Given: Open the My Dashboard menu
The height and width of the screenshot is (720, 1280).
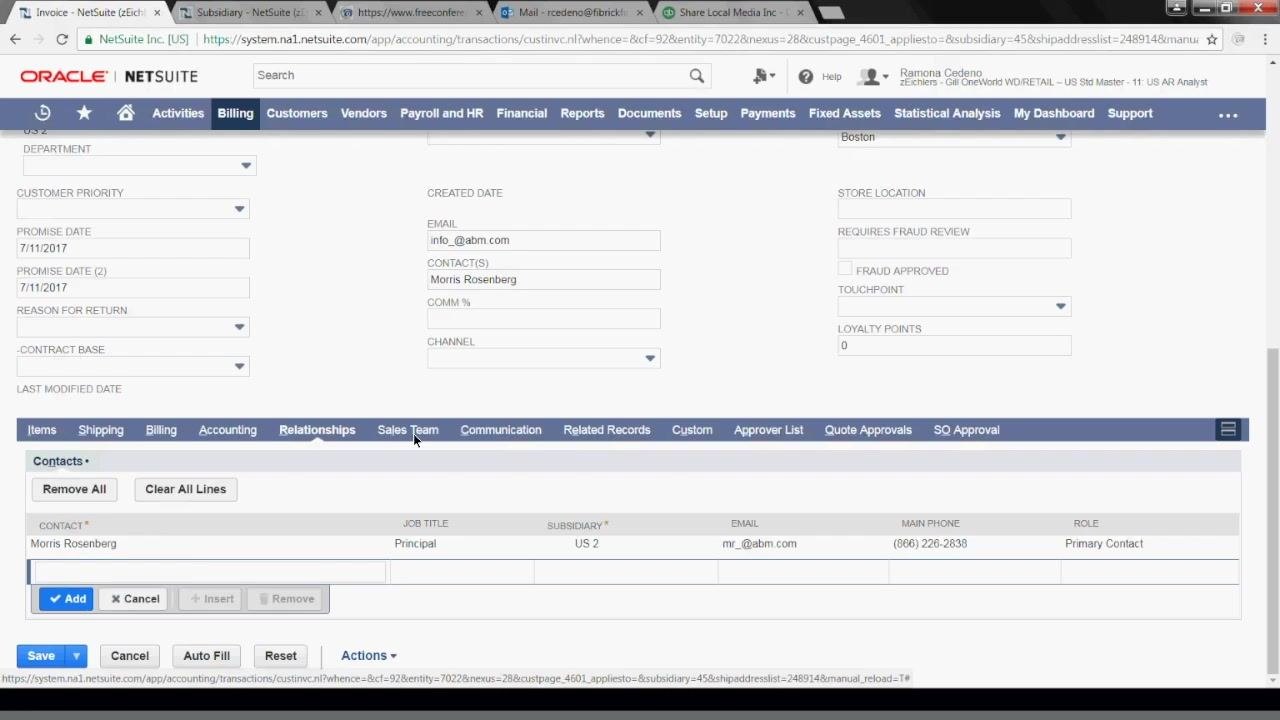Looking at the screenshot, I should pos(1054,113).
